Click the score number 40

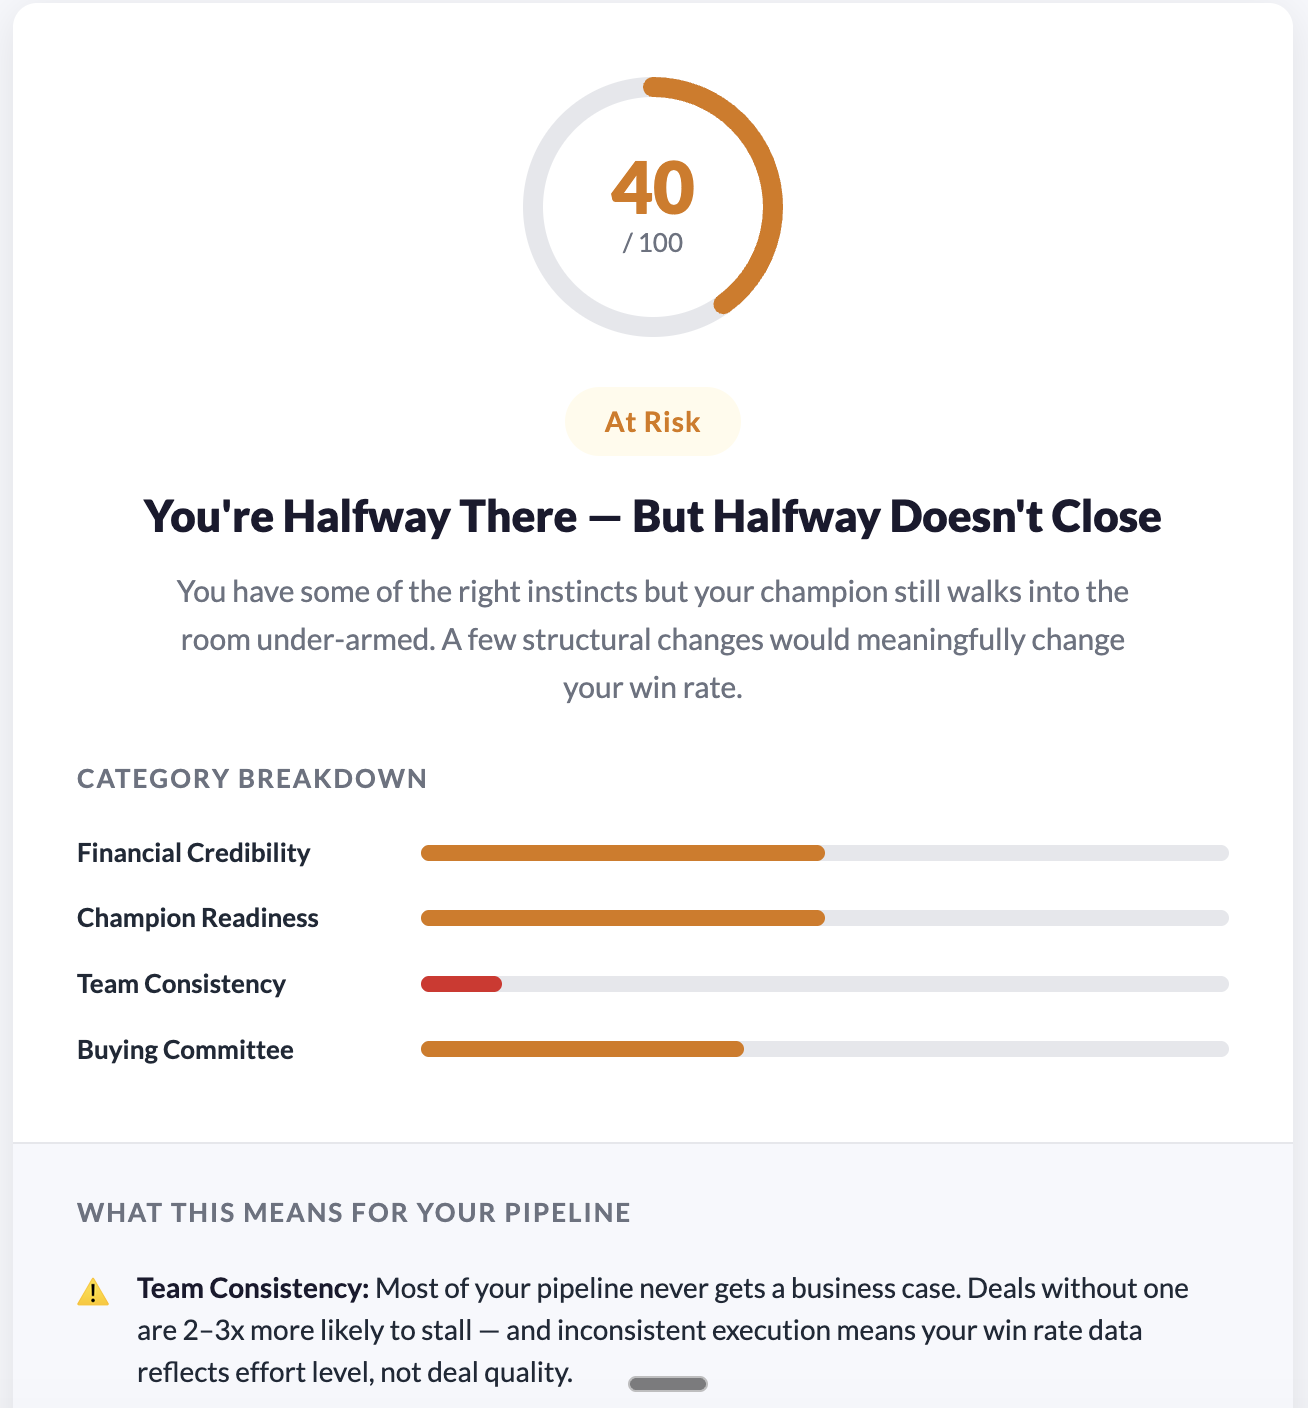pyautogui.click(x=653, y=189)
